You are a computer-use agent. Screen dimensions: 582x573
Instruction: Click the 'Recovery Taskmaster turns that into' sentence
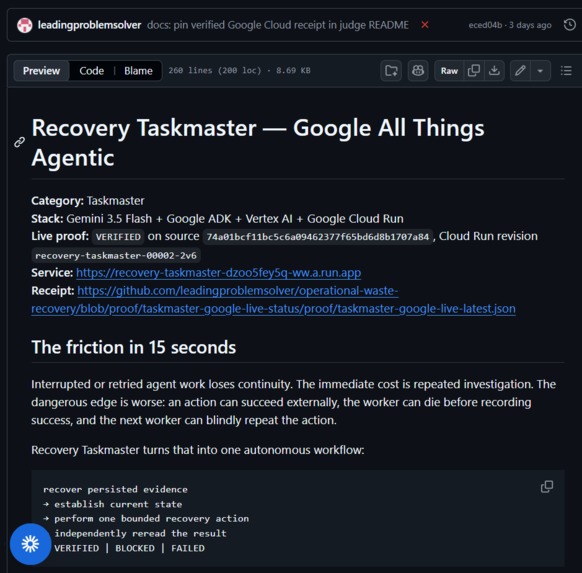[197, 450]
